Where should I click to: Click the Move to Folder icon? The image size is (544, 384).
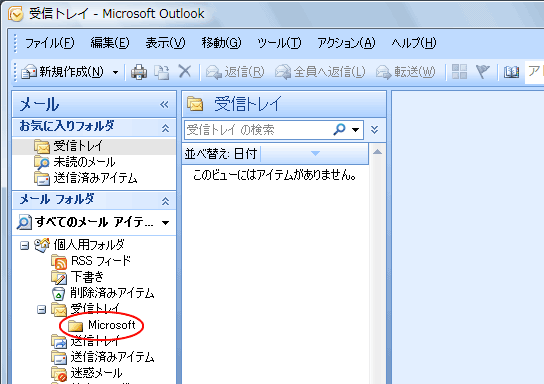click(162, 72)
